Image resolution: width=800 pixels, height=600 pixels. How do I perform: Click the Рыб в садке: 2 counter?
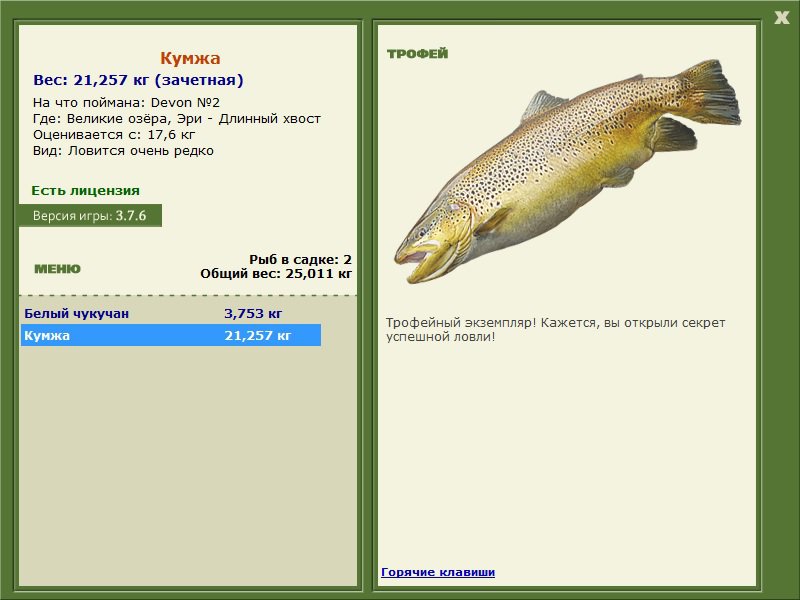tap(301, 259)
